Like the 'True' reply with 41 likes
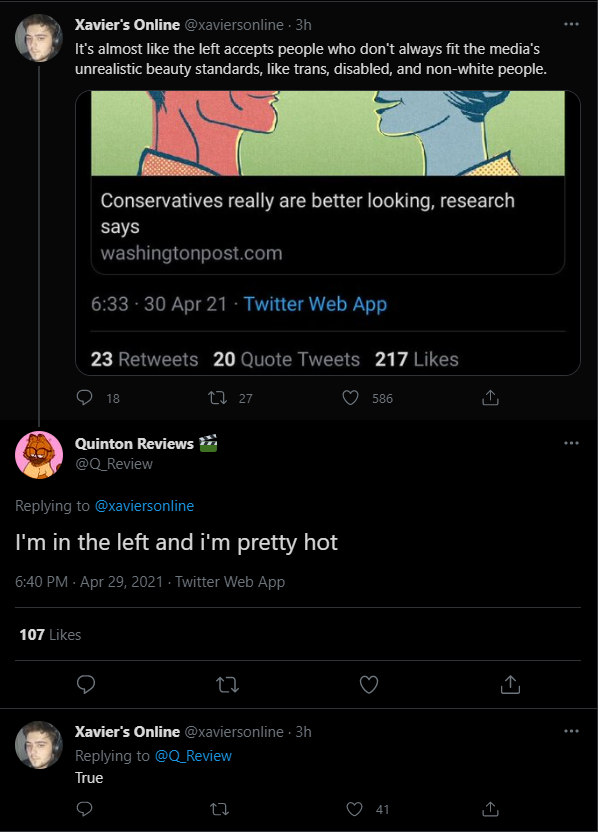Image resolution: width=598 pixels, height=832 pixels. pyautogui.click(x=354, y=809)
